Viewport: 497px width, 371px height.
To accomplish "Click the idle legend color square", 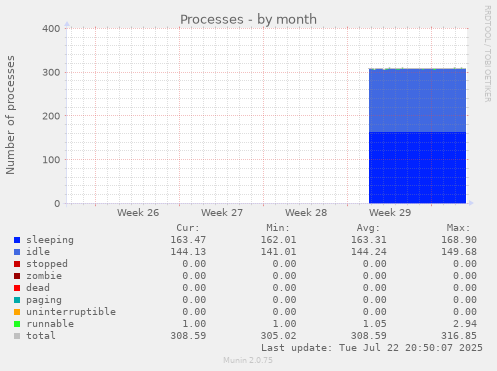I will pos(17,252).
